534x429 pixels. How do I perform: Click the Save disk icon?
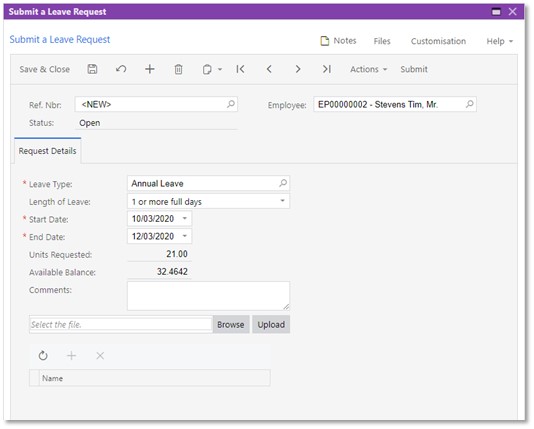coord(92,69)
